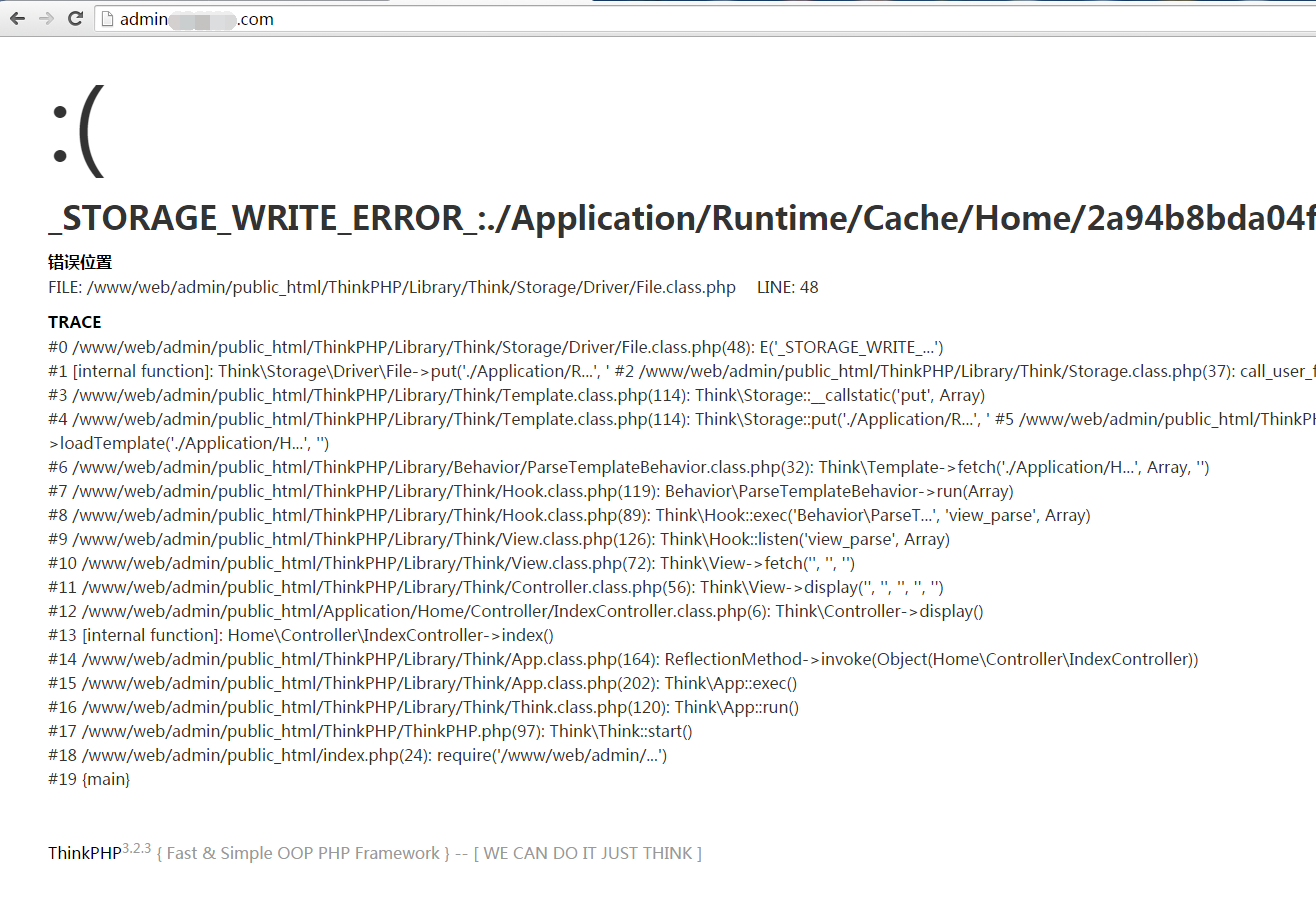Click the ThinkPHP link in the footer
This screenshot has width=1316, height=903.
[84, 854]
